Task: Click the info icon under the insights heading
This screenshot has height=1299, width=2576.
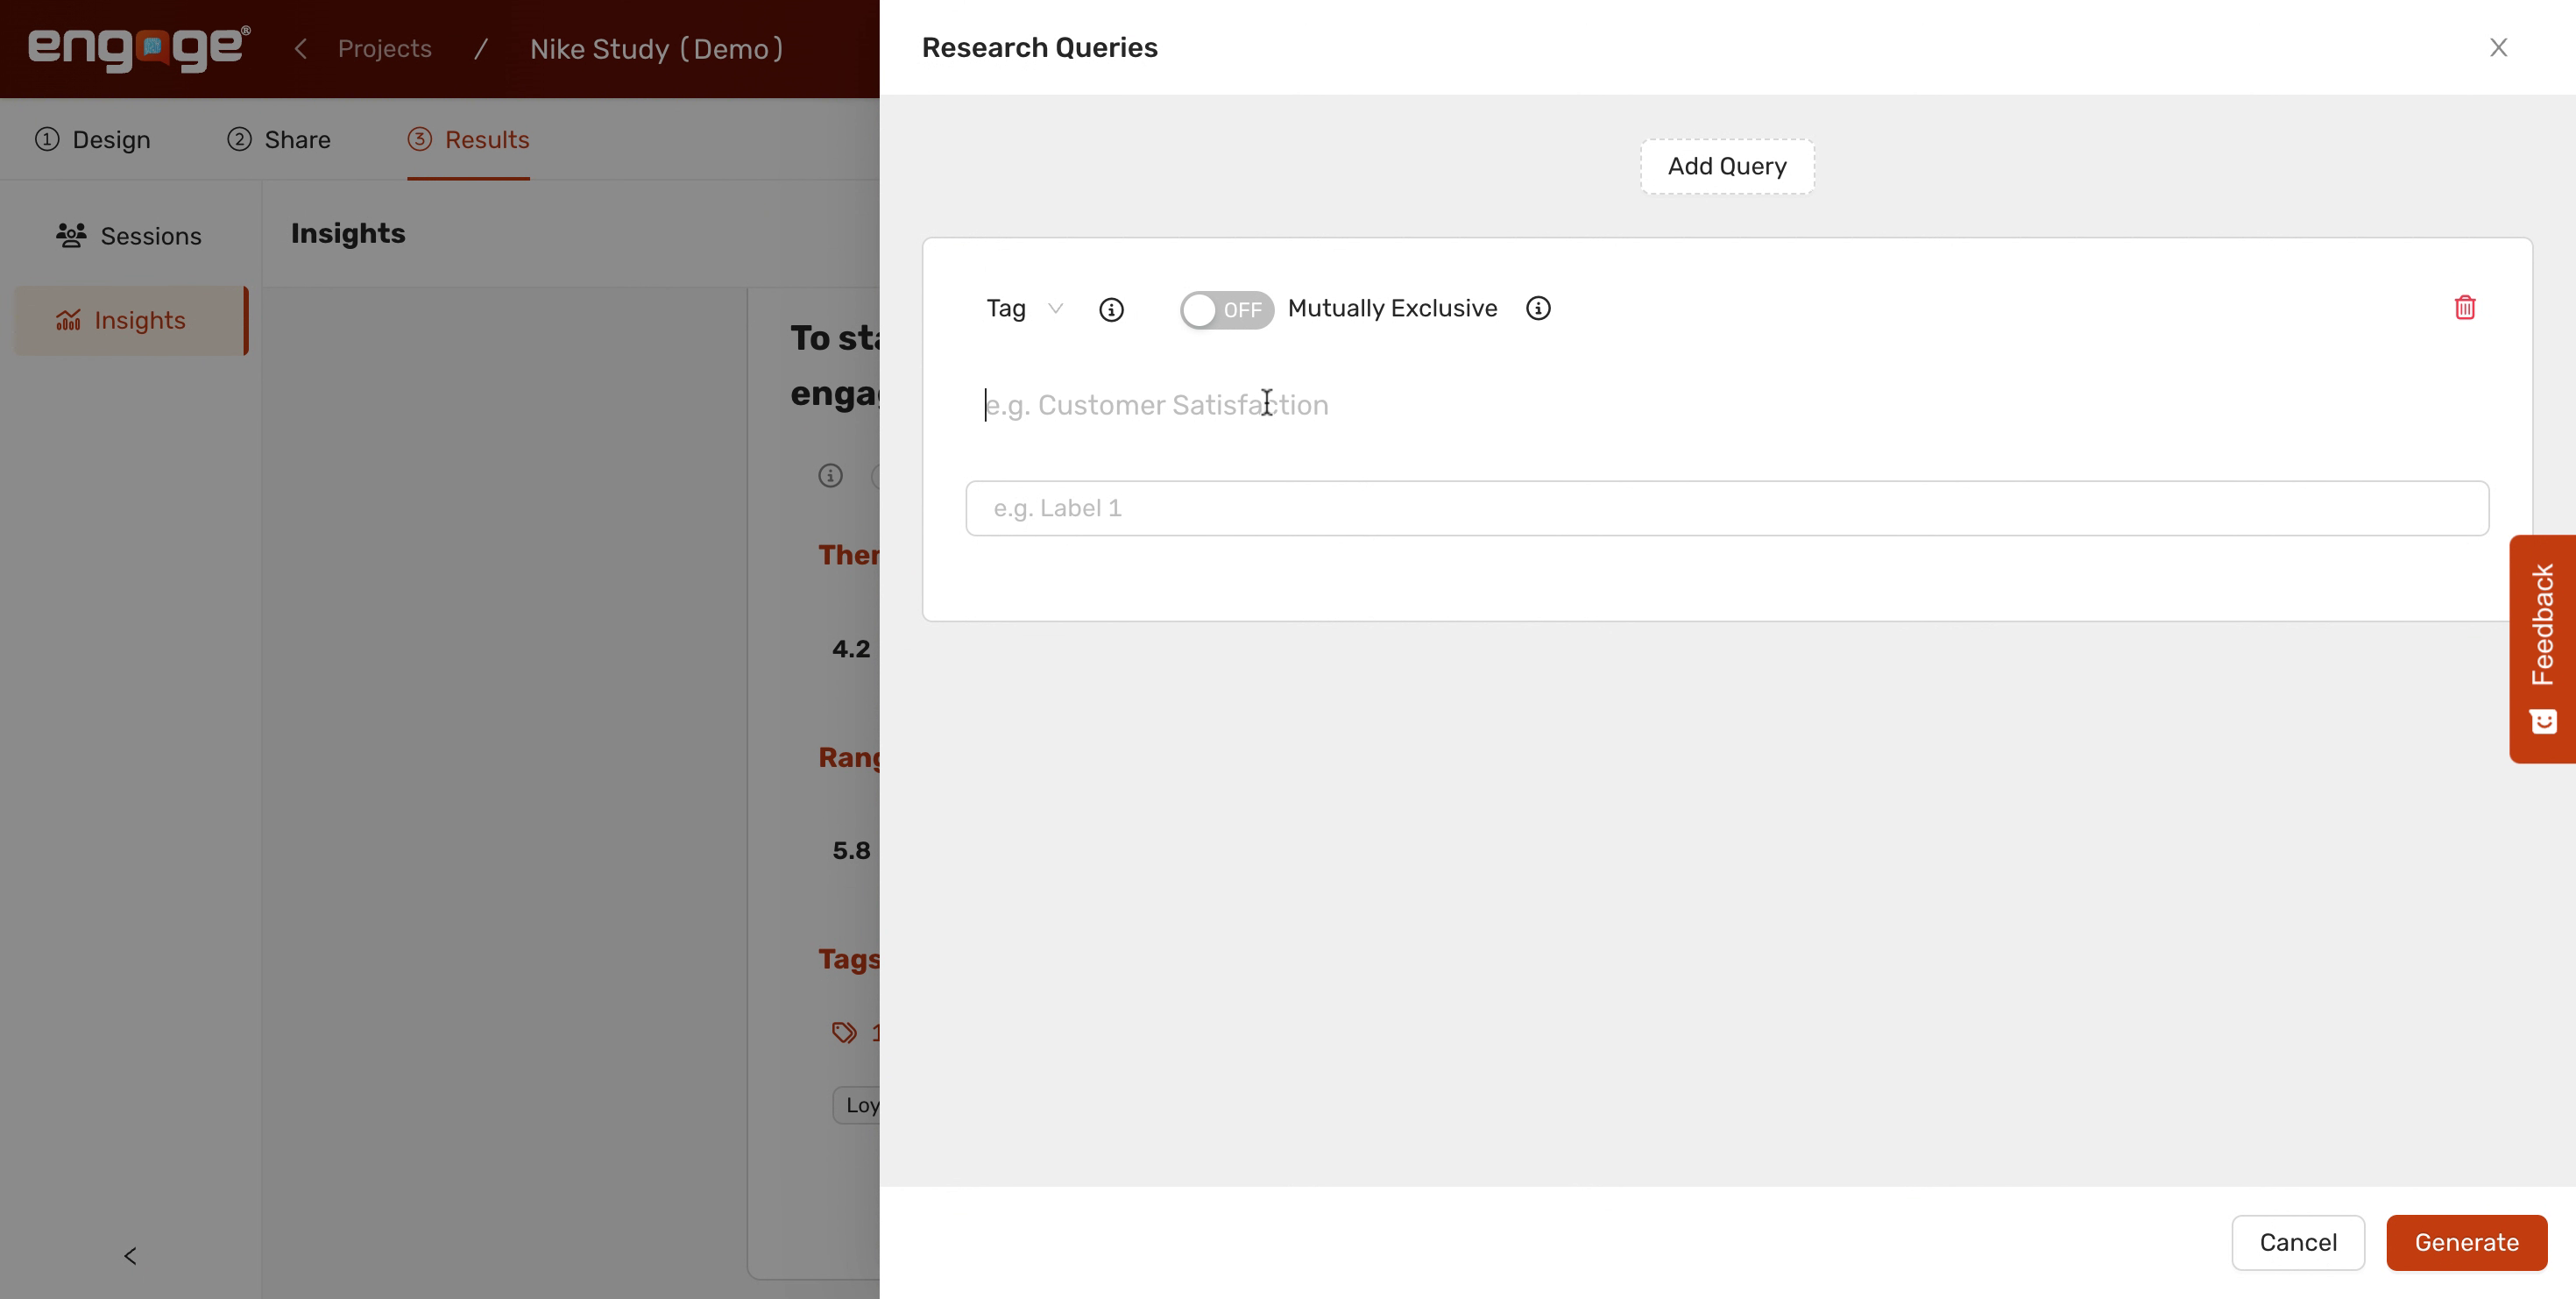Action: (x=830, y=475)
